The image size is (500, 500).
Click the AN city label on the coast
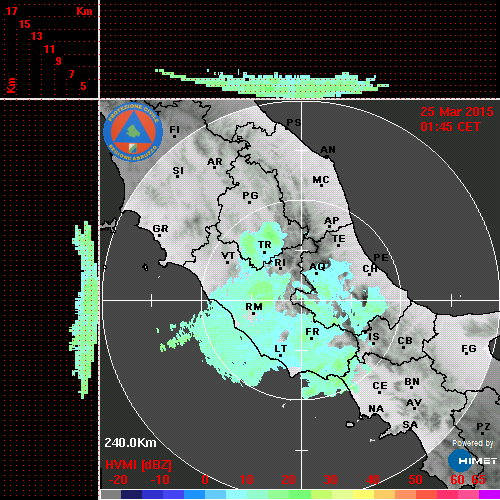click(328, 150)
